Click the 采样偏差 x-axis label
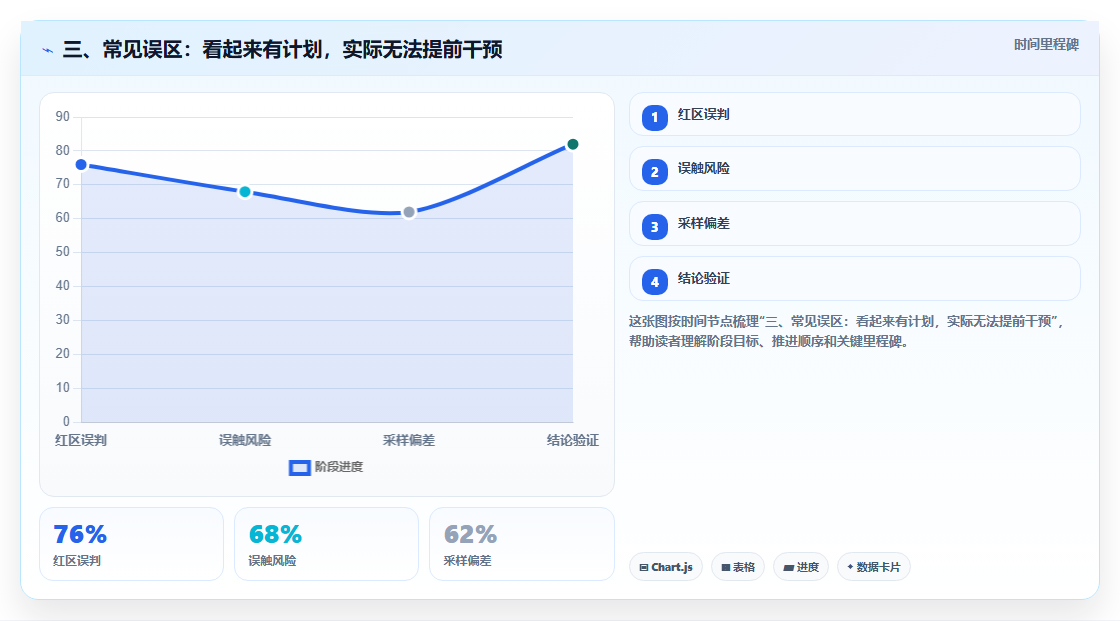This screenshot has width=1120, height=621. (x=409, y=440)
